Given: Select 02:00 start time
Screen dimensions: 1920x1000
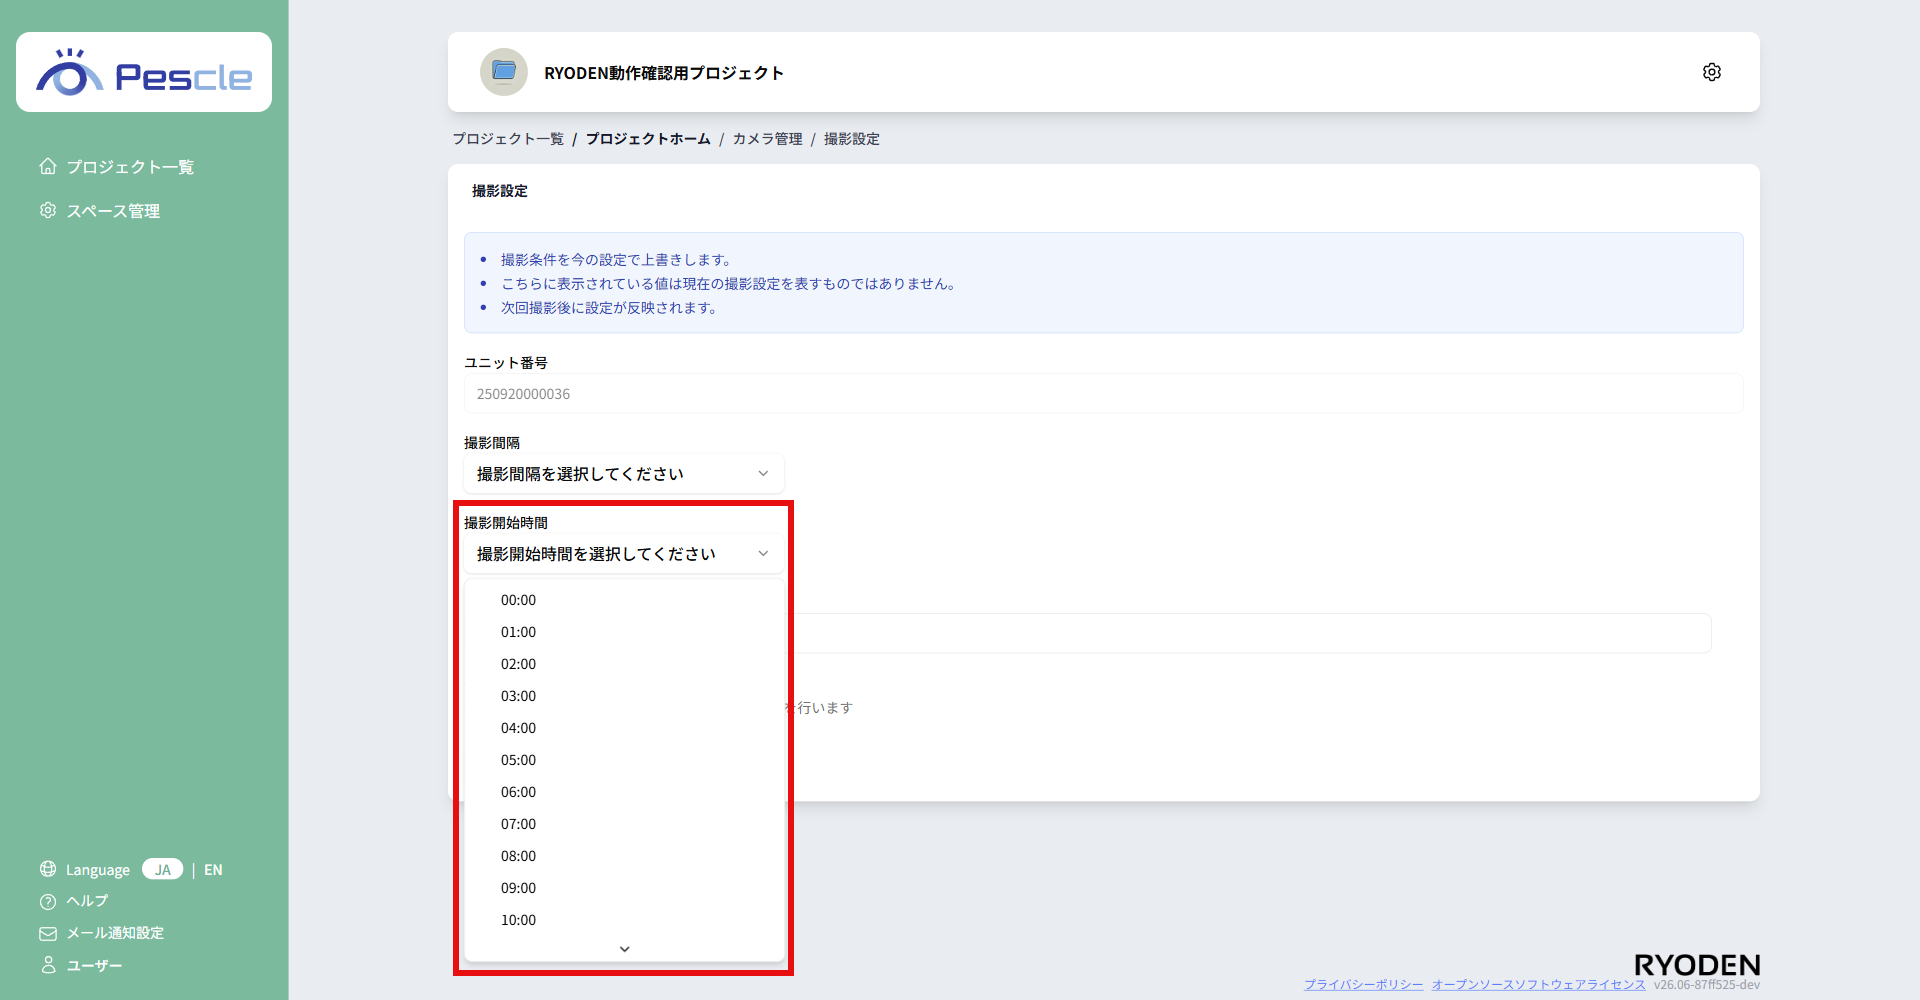Looking at the screenshot, I should pyautogui.click(x=624, y=664).
